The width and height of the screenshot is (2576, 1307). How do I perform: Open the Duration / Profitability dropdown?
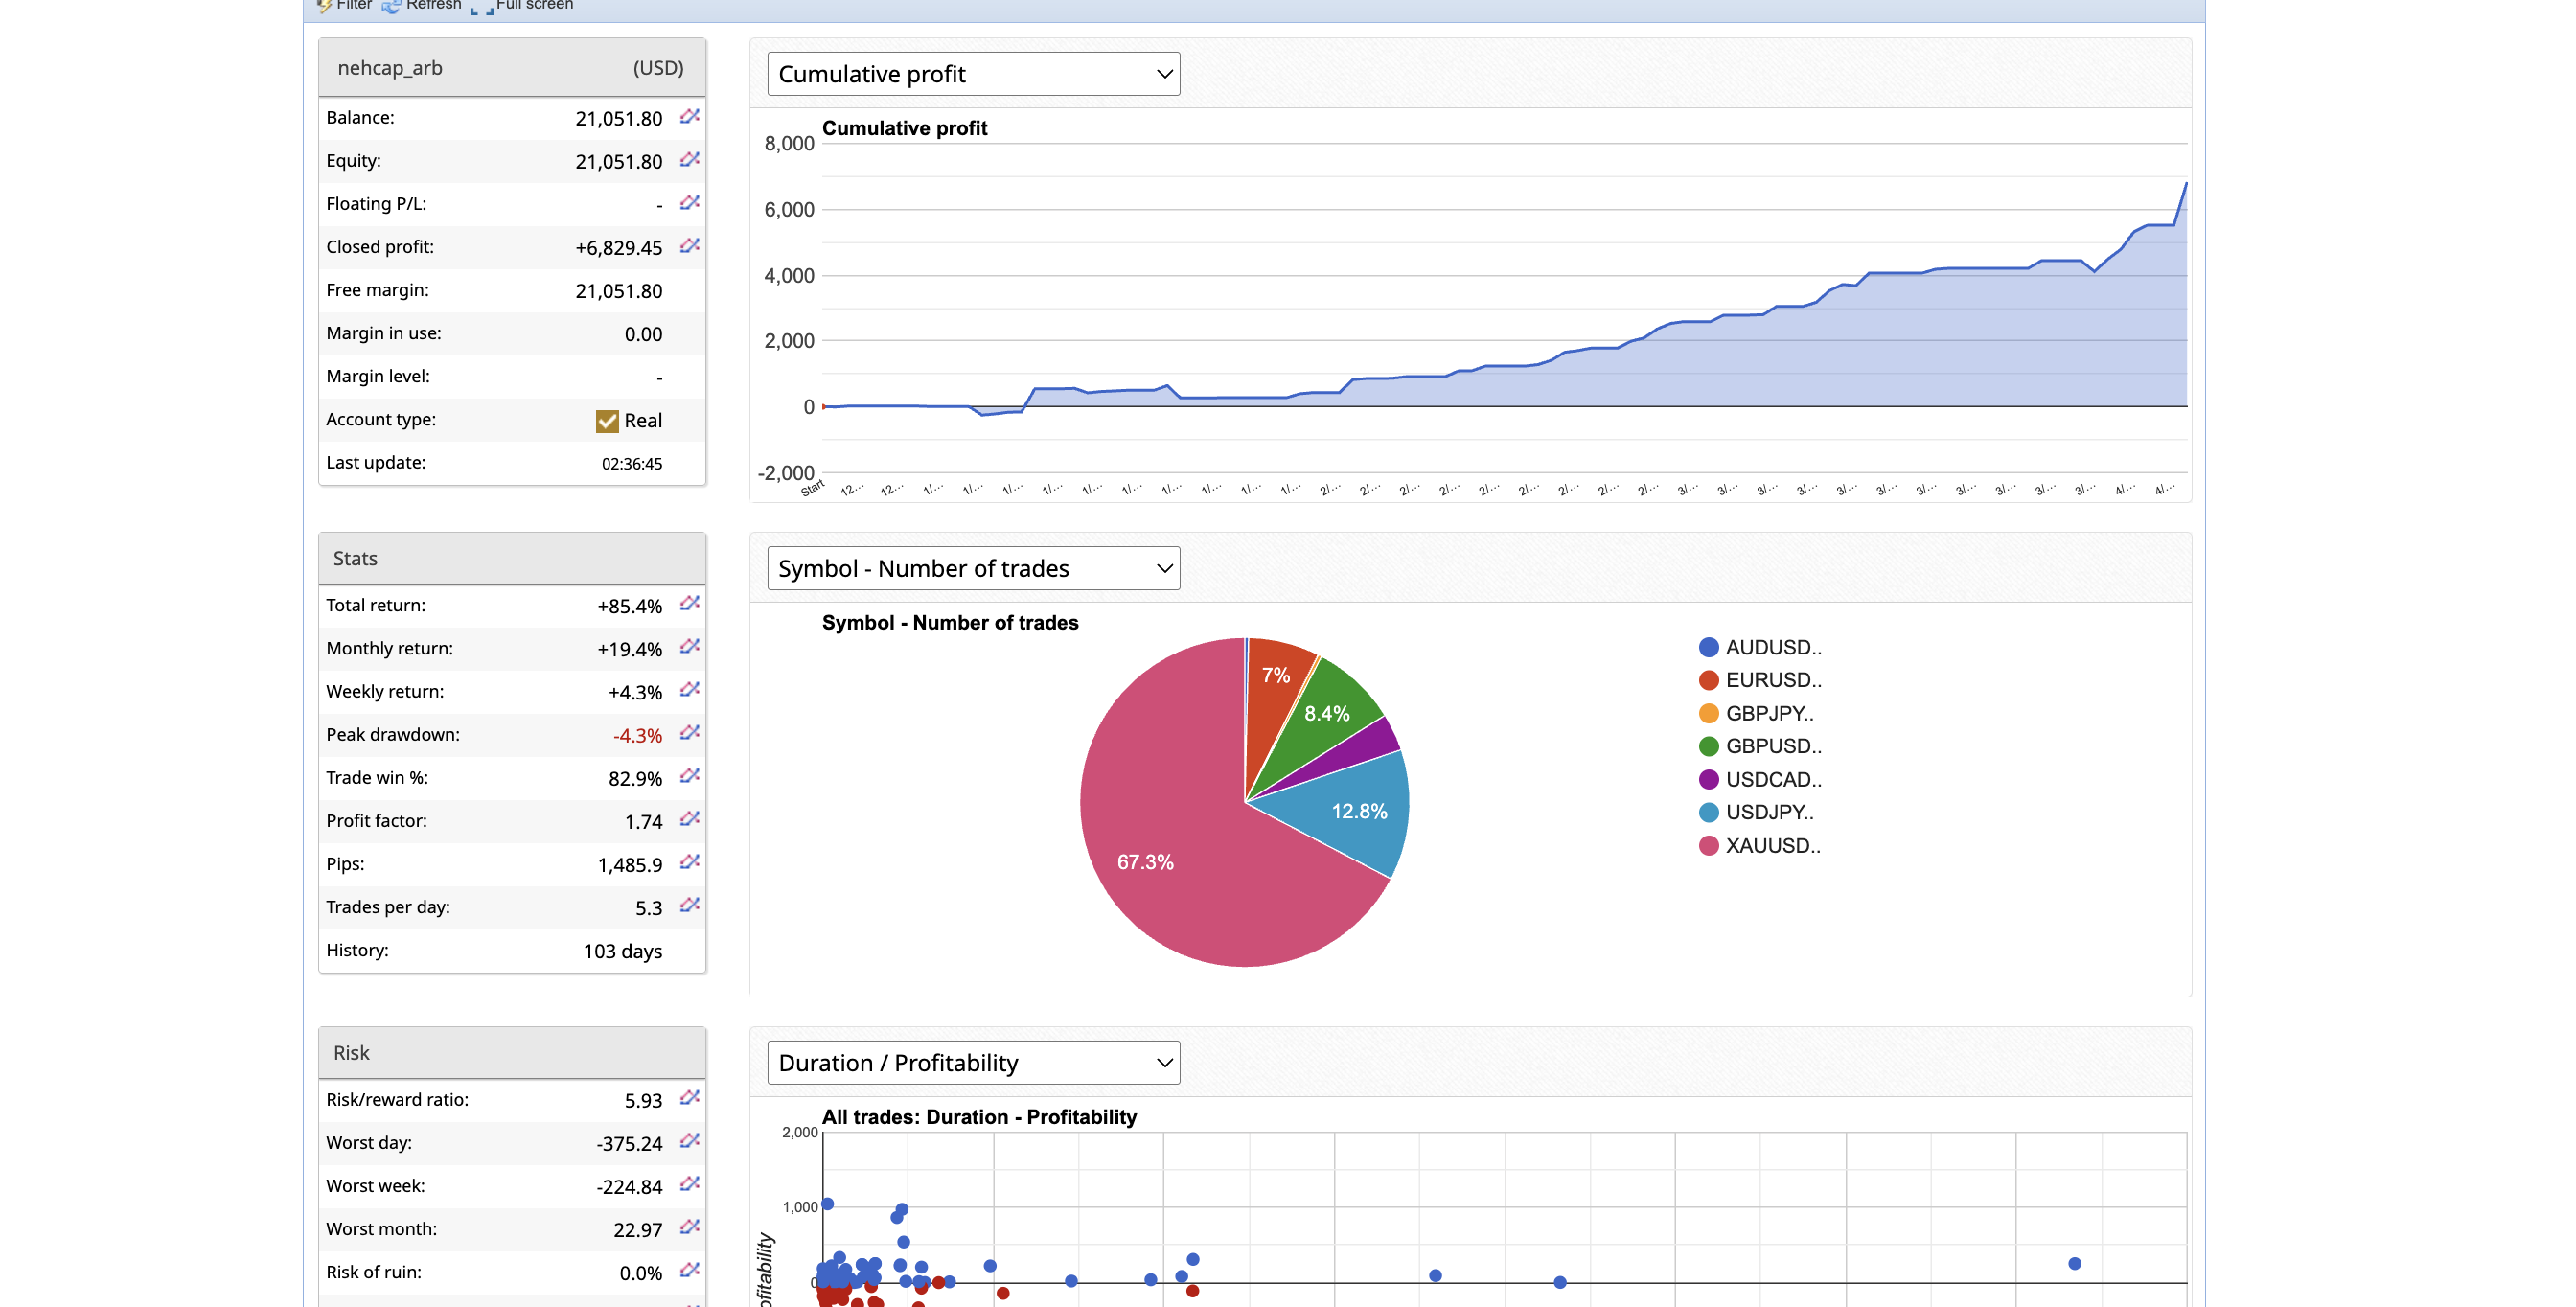coord(972,1062)
